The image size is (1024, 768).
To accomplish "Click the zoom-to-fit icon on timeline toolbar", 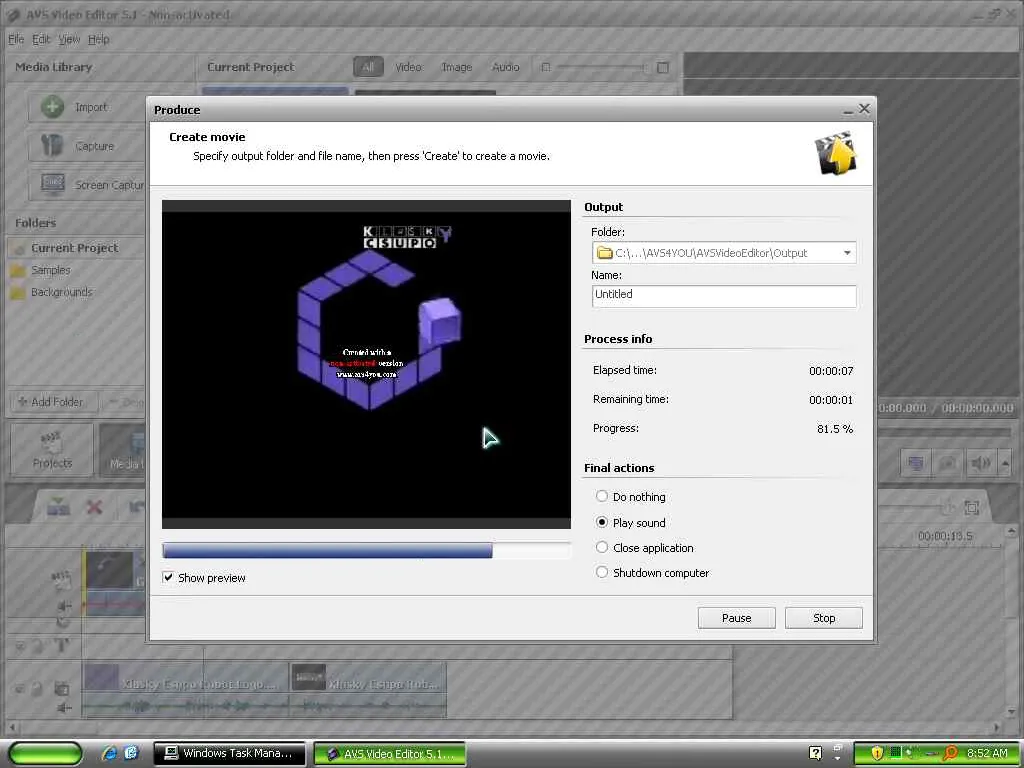I will (x=972, y=507).
